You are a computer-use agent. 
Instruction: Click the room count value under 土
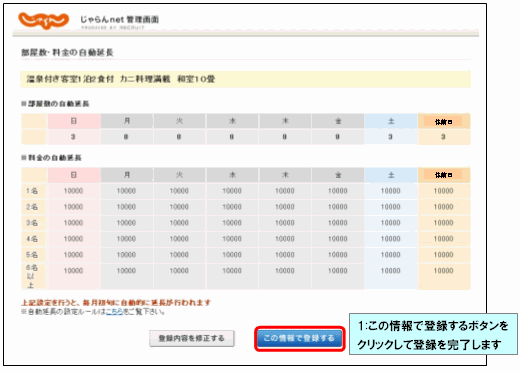point(390,137)
